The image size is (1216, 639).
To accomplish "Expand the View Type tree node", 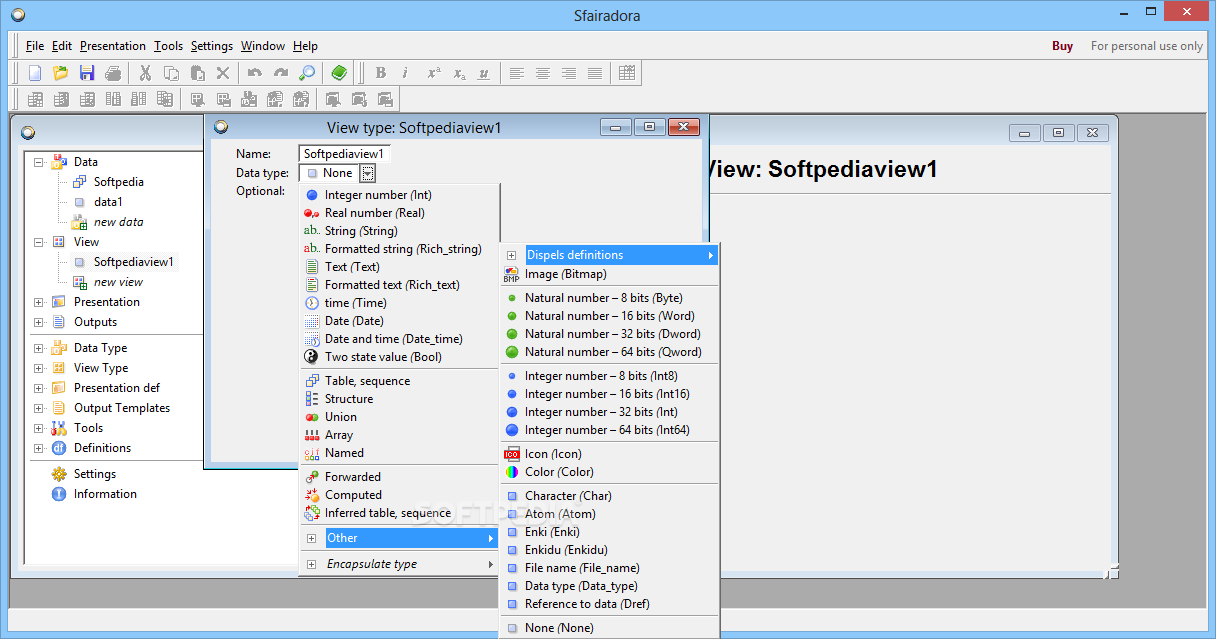I will click(x=39, y=368).
